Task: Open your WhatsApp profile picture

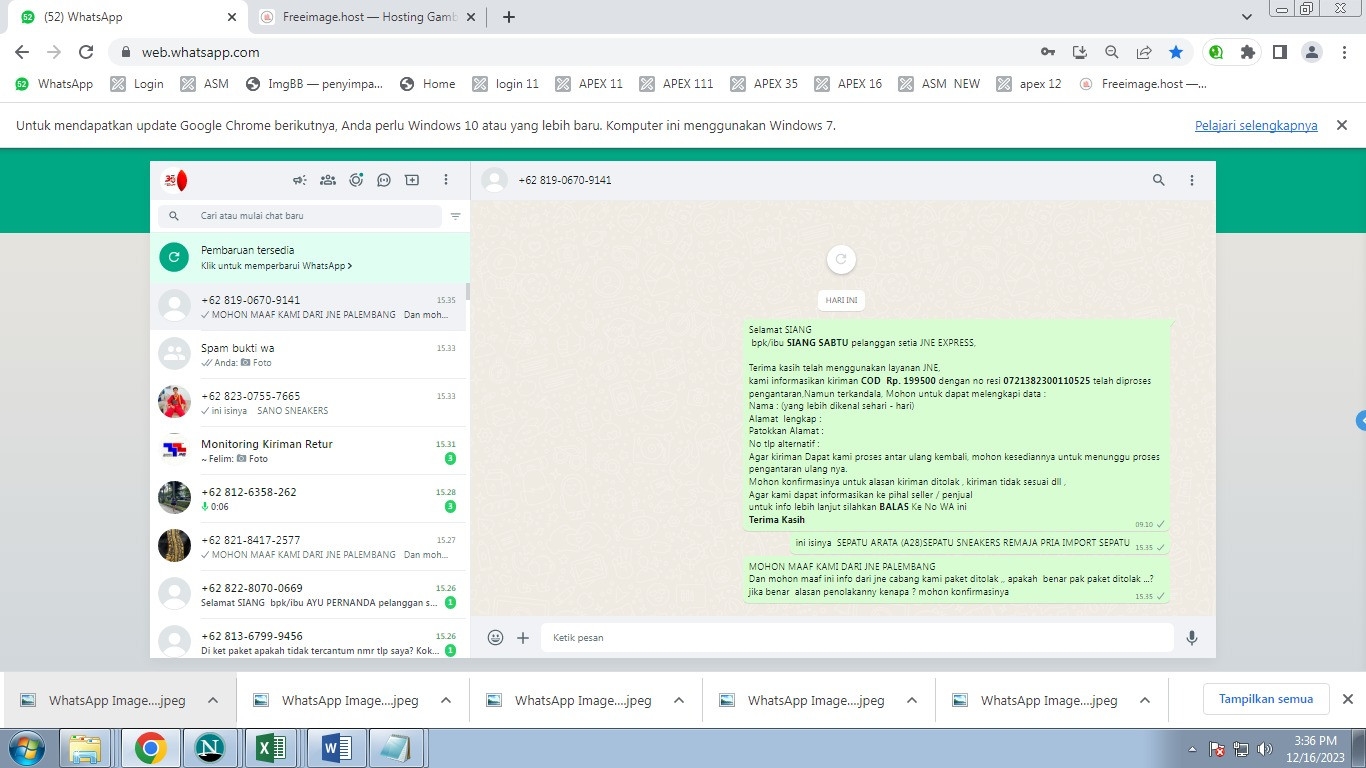Action: (x=175, y=180)
